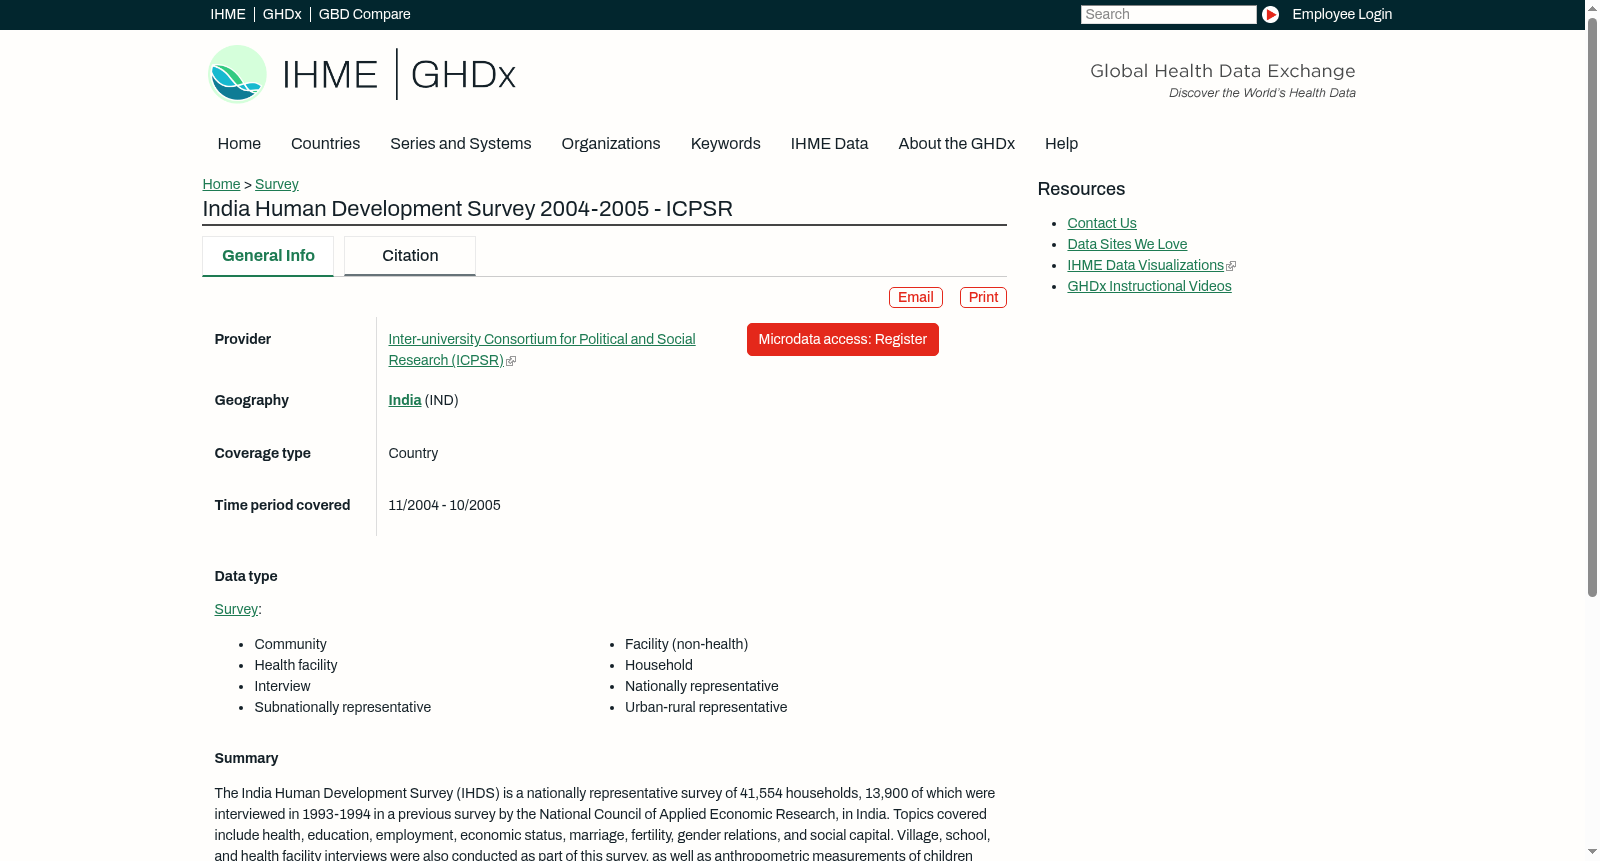Click the scrollbar up arrow

click(x=1592, y=7)
